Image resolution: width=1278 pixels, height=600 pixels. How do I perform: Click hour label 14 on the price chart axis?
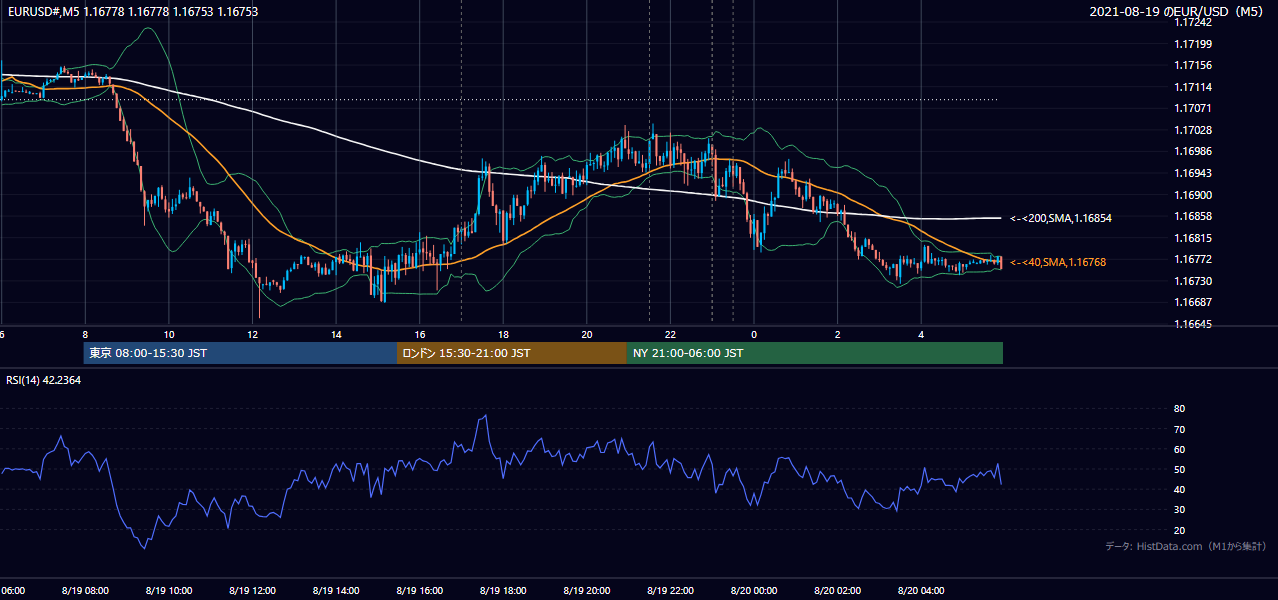pyautogui.click(x=336, y=334)
